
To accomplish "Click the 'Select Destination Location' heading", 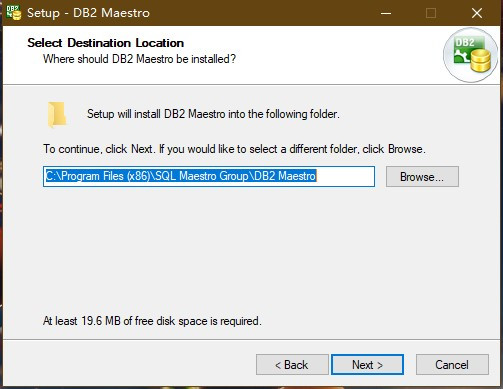I will click(105, 43).
